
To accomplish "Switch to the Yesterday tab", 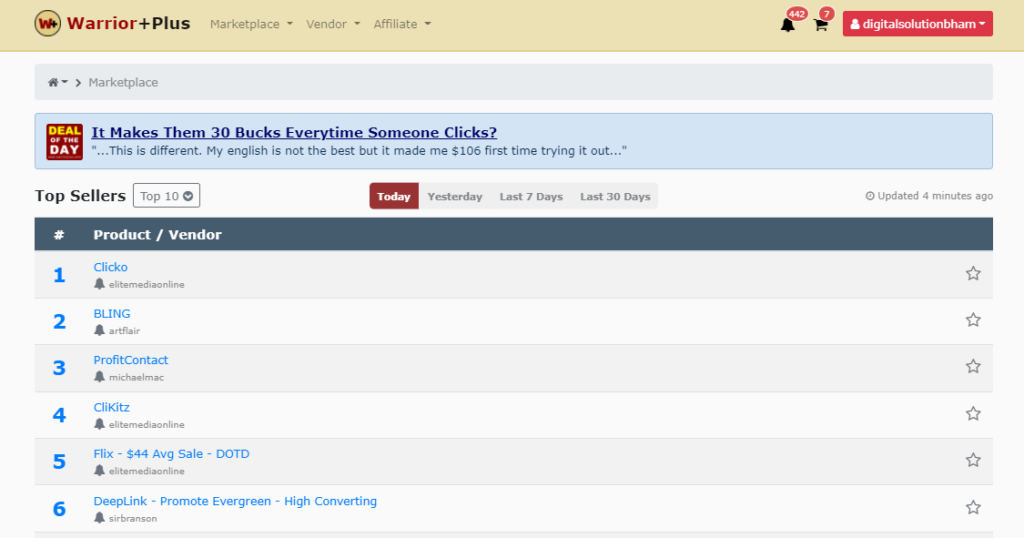I will (x=455, y=197).
